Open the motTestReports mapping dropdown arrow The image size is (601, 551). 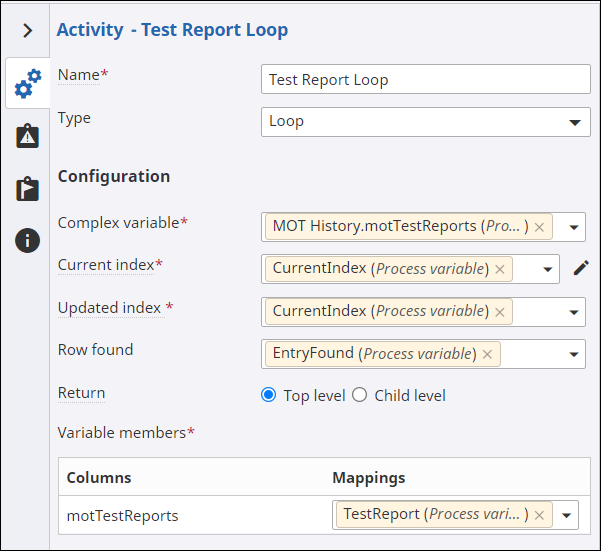pos(567,515)
